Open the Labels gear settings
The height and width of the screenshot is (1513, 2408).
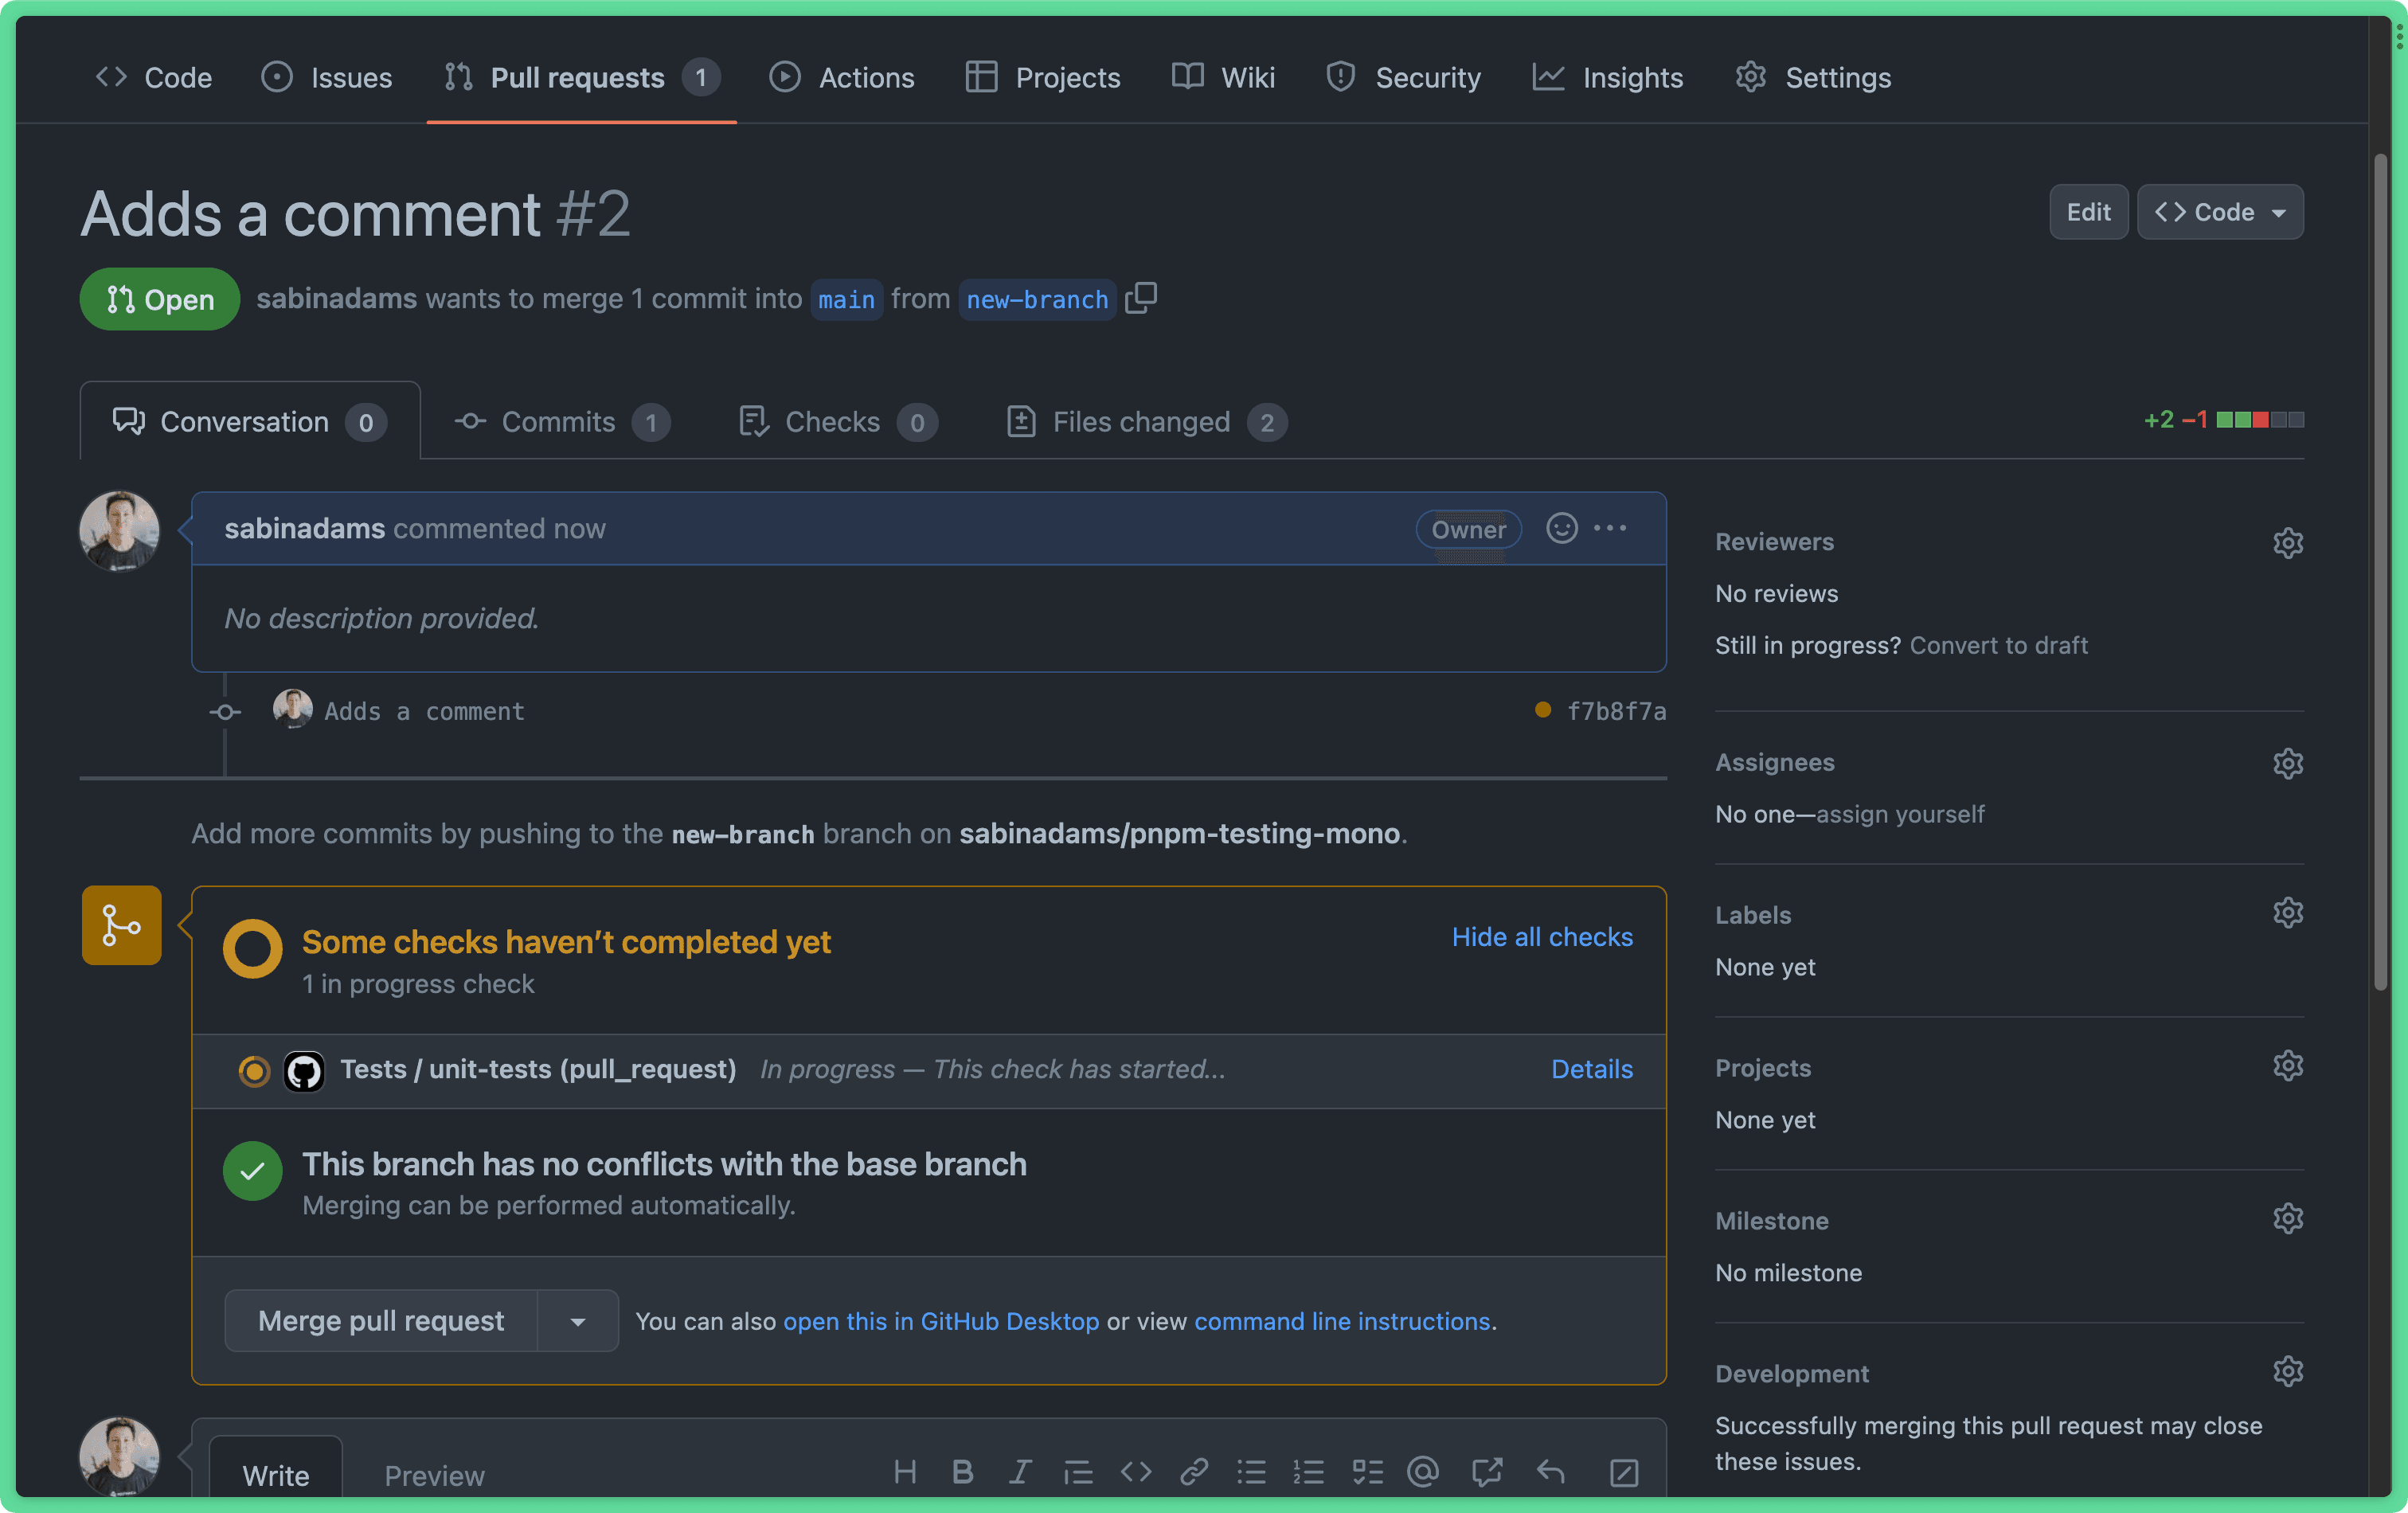(x=2287, y=914)
